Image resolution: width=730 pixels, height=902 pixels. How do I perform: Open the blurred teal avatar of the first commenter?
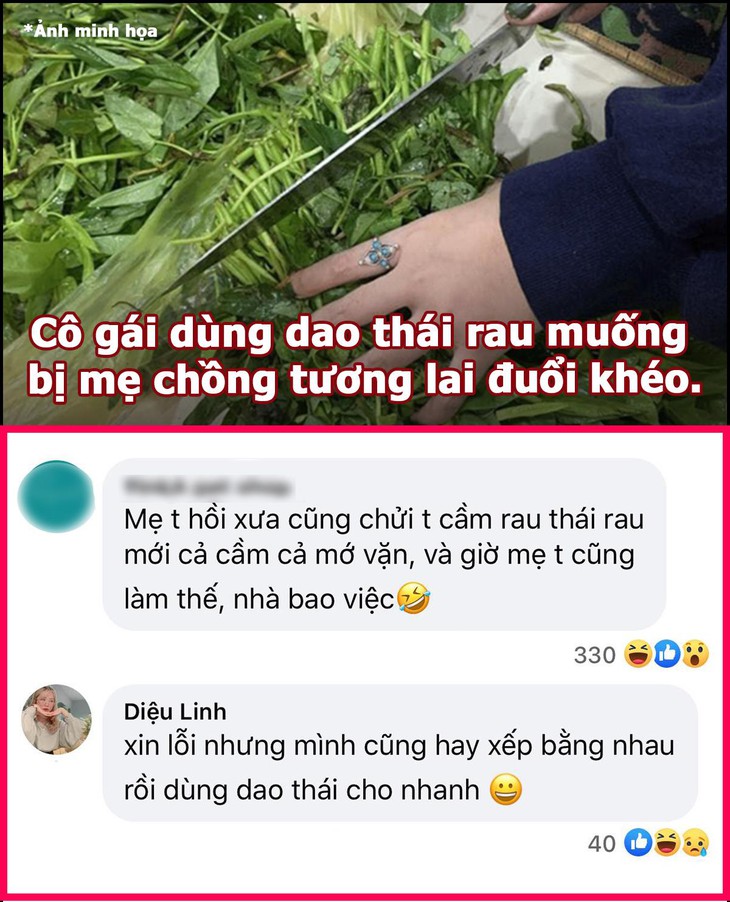[56, 496]
